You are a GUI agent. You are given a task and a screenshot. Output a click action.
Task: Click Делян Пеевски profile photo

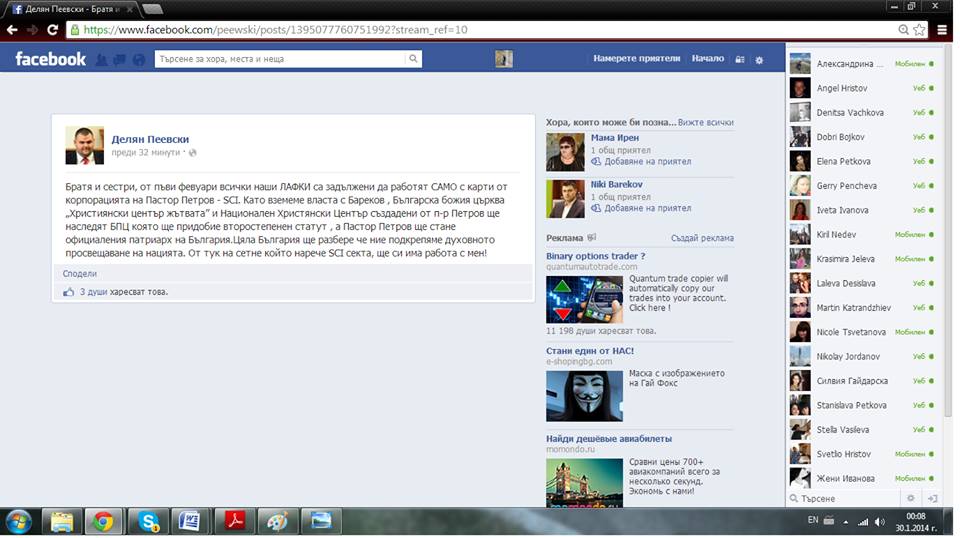click(x=84, y=146)
